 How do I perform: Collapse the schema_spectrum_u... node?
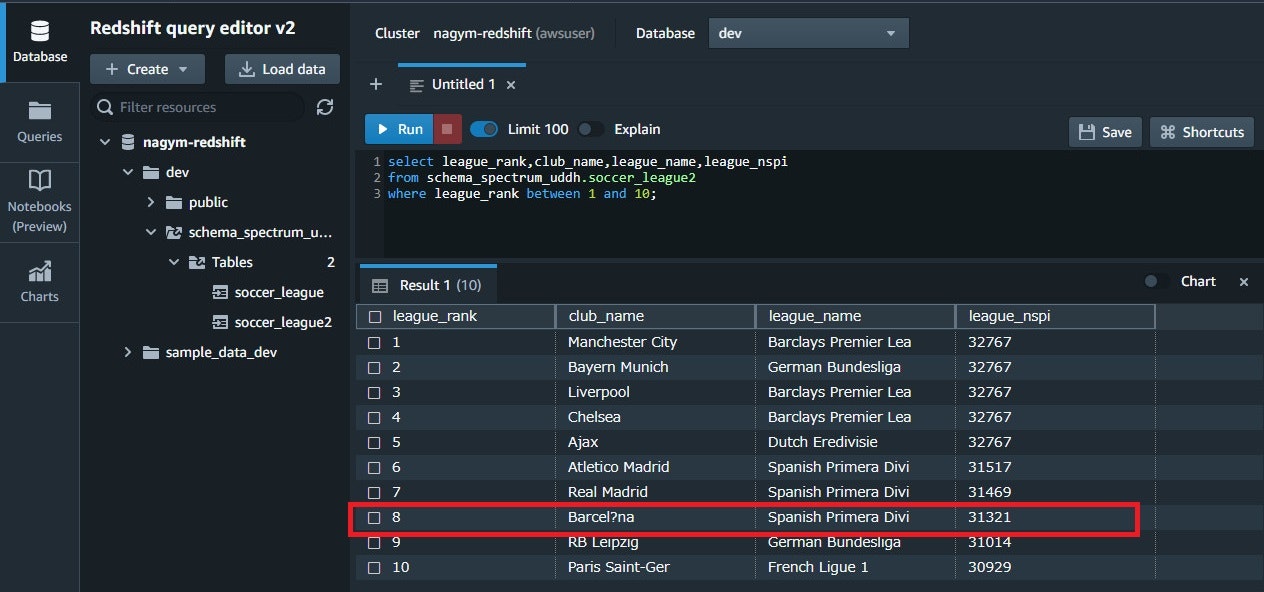151,232
